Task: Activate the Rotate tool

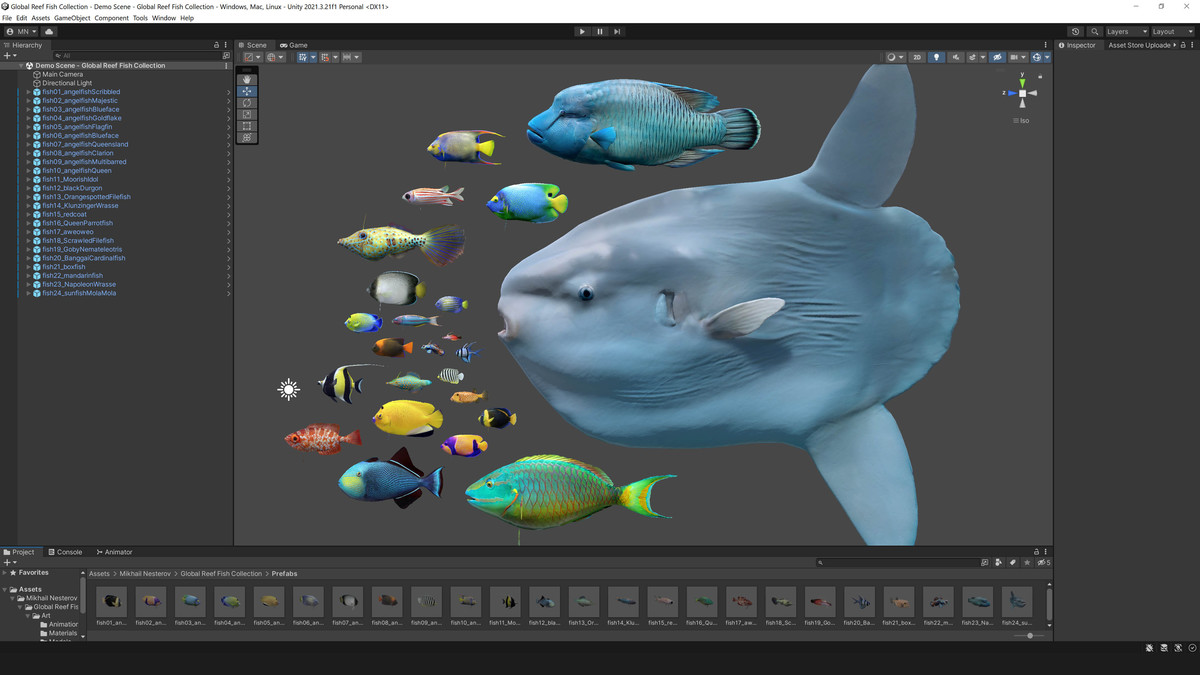Action: pyautogui.click(x=246, y=103)
